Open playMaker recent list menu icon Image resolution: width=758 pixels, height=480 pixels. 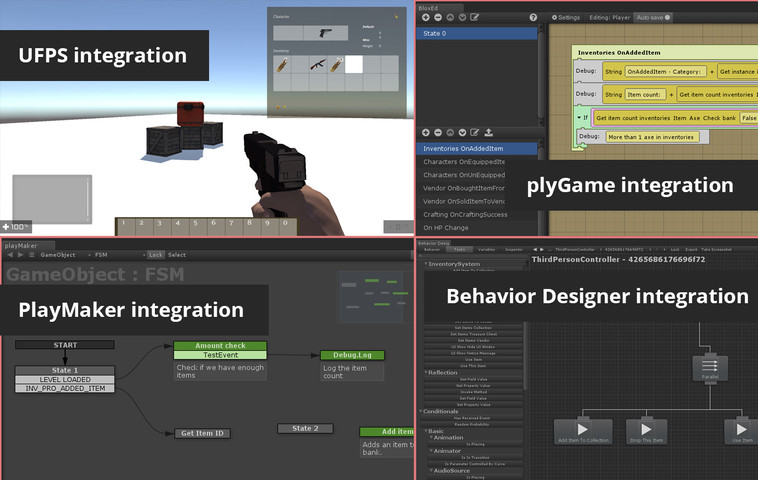tap(31, 255)
